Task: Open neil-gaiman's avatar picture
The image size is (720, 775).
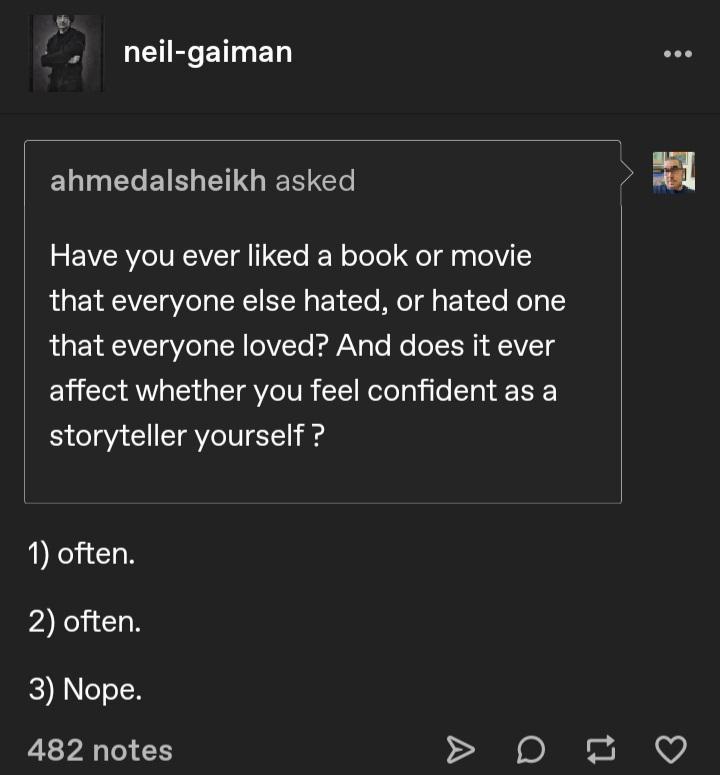Action: tap(67, 53)
